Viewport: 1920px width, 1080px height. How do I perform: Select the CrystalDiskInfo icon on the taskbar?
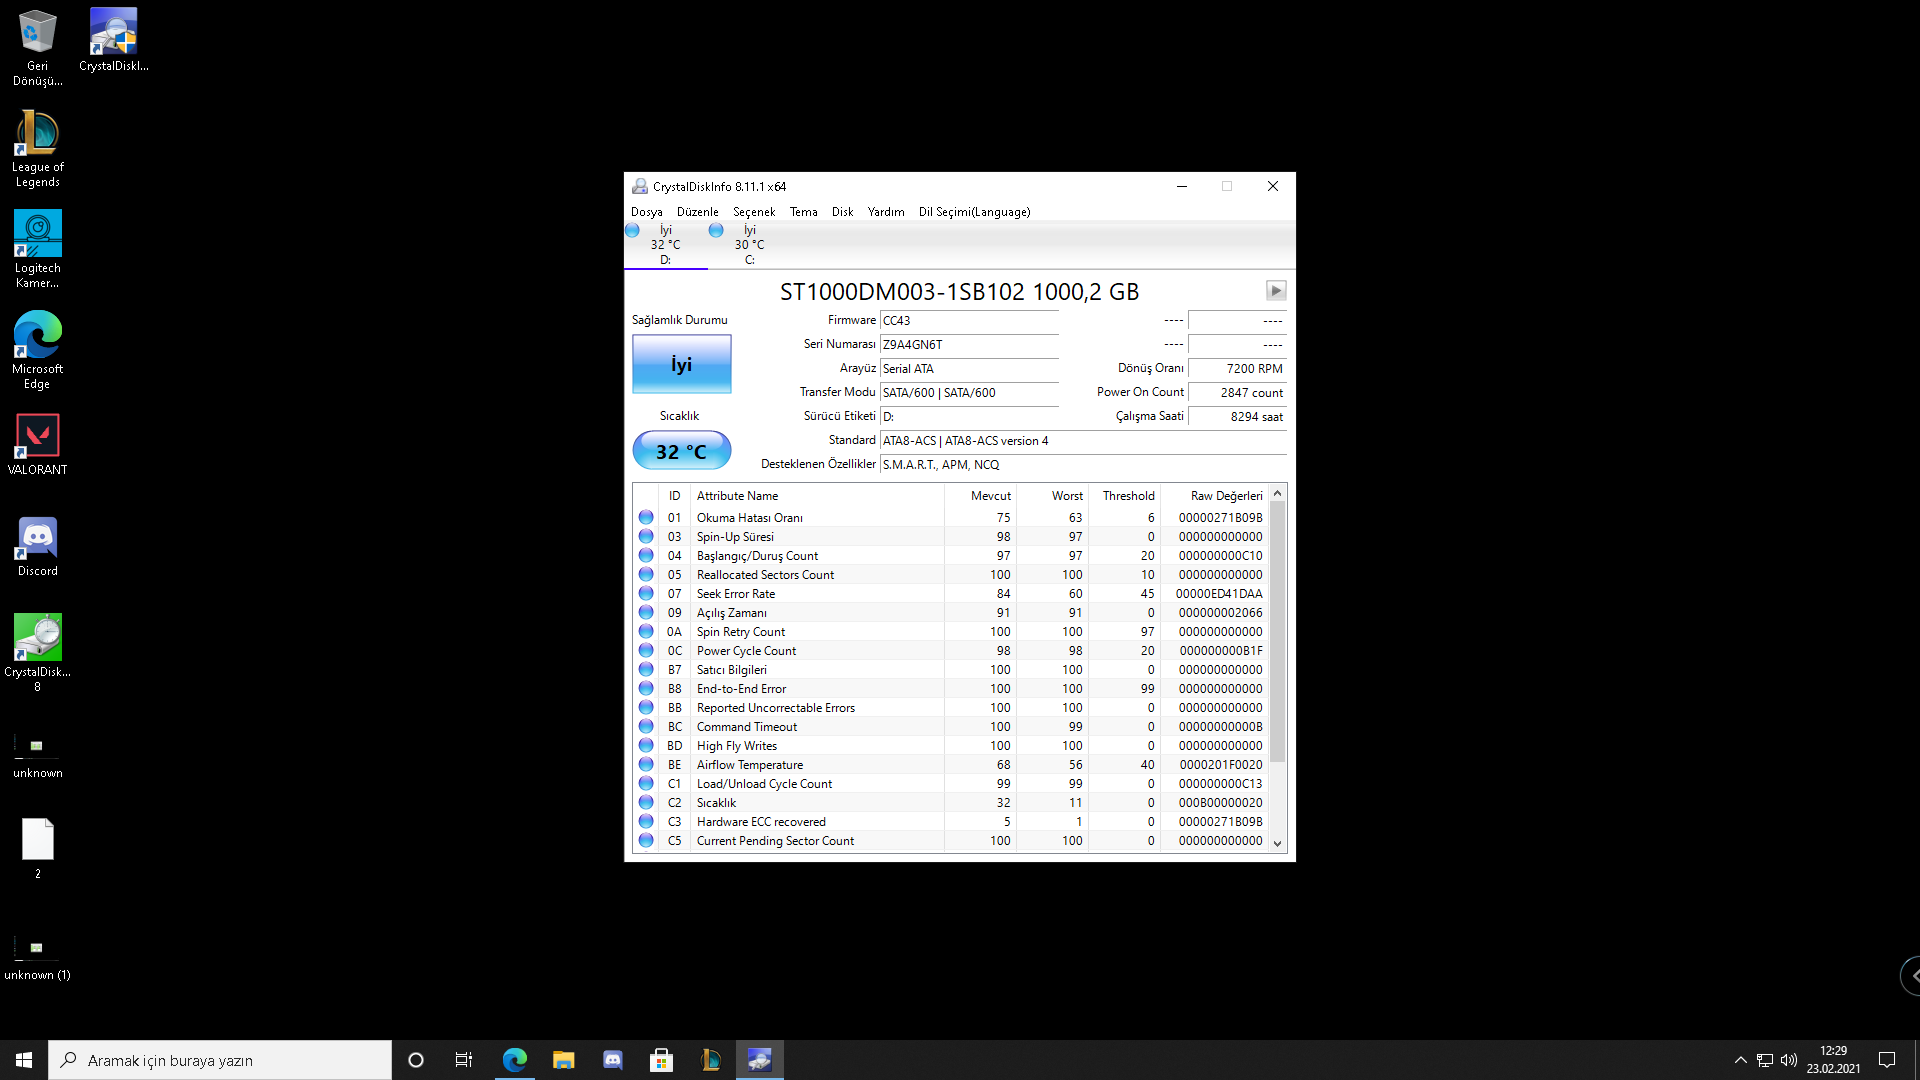click(759, 1059)
